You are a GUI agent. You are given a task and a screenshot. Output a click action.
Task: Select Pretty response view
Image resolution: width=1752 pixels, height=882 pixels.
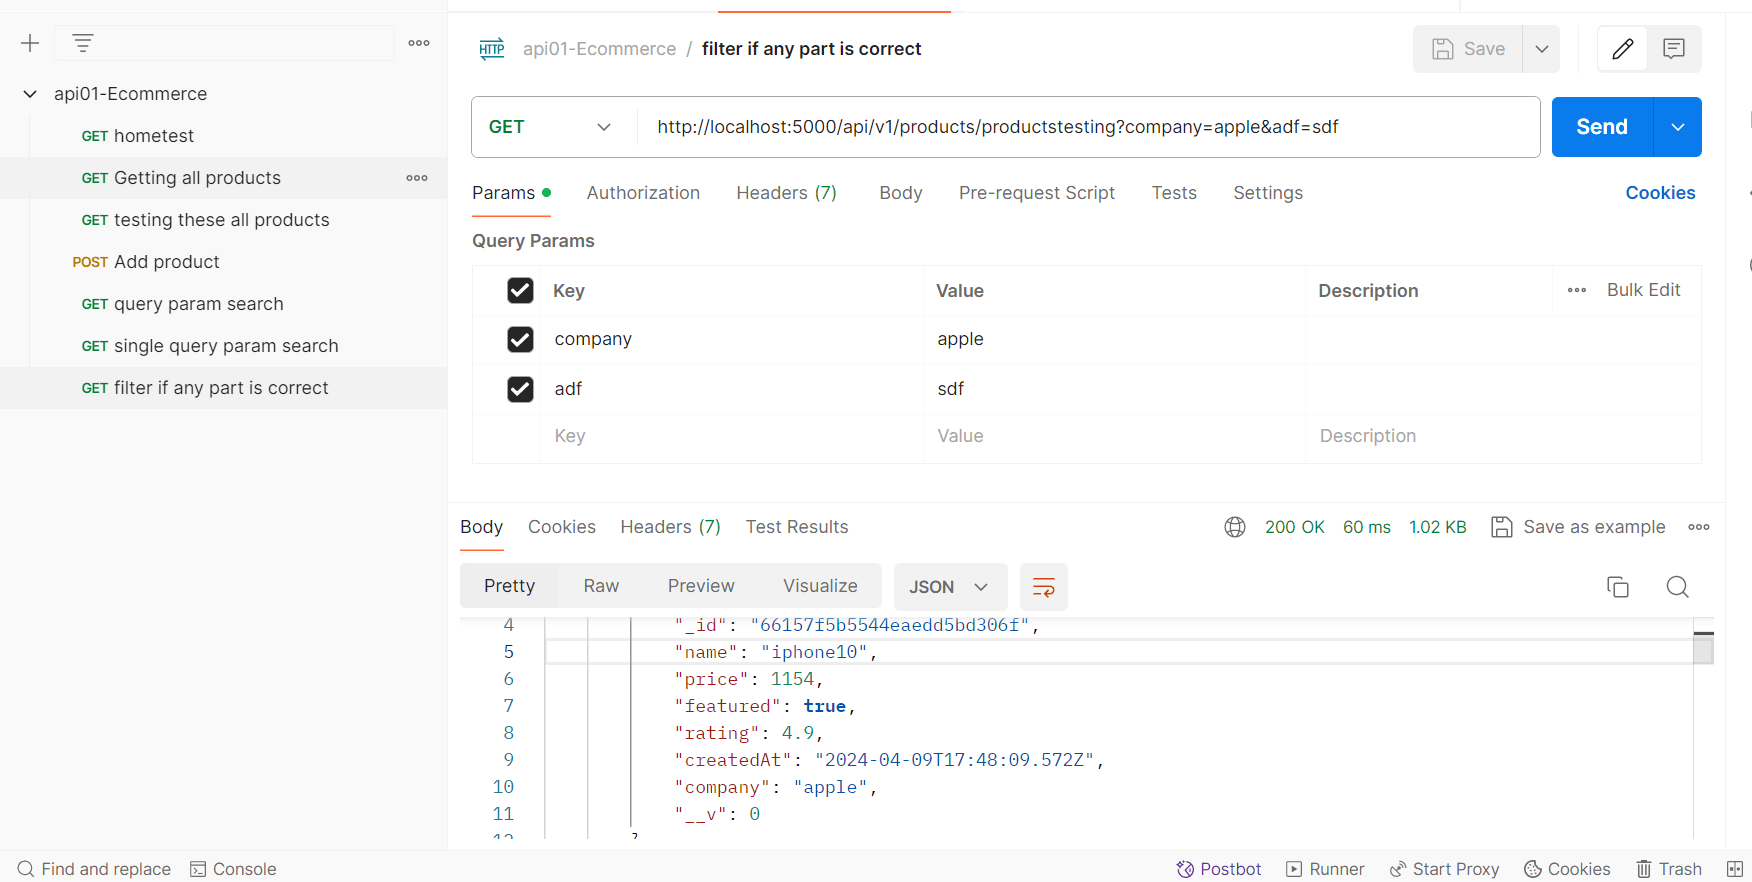[x=509, y=586]
